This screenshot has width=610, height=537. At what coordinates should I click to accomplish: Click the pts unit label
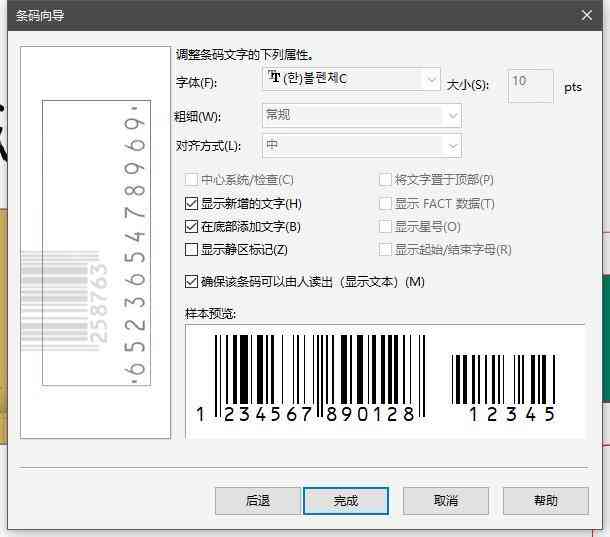tap(573, 88)
